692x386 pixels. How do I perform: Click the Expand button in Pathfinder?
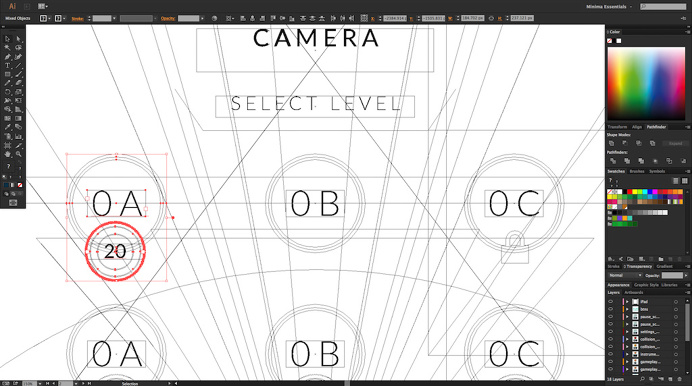coord(675,143)
